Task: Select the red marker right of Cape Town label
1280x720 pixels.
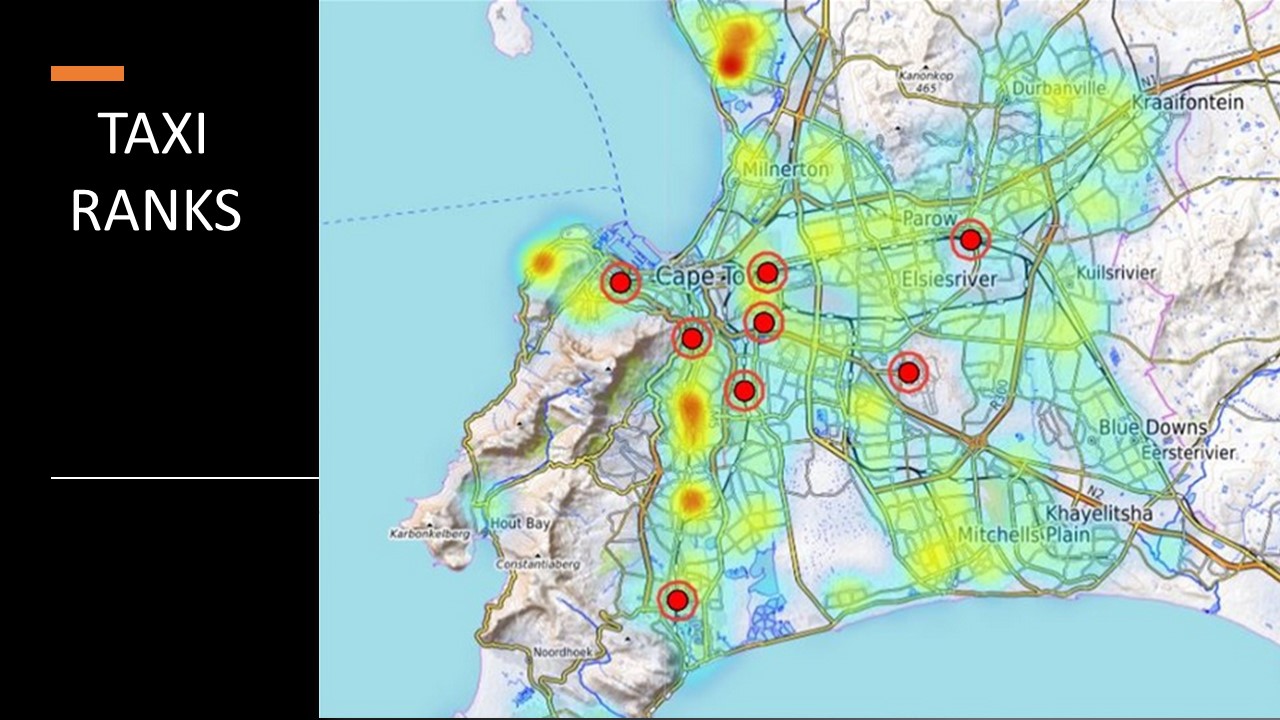Action: coord(767,272)
